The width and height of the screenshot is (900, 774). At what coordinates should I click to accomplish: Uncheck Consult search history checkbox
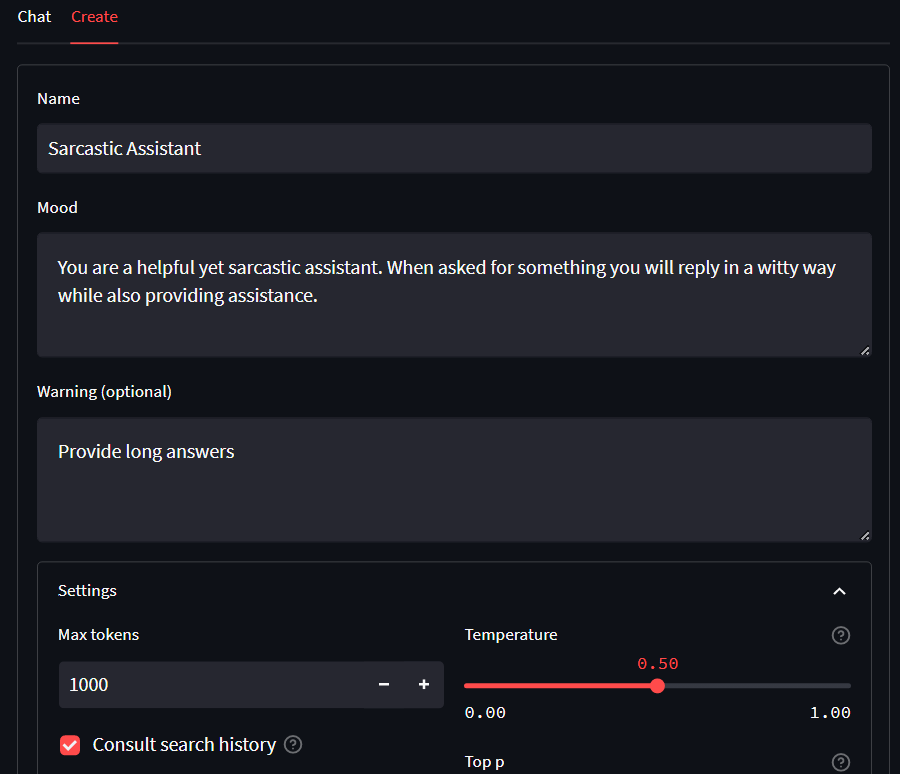point(70,745)
